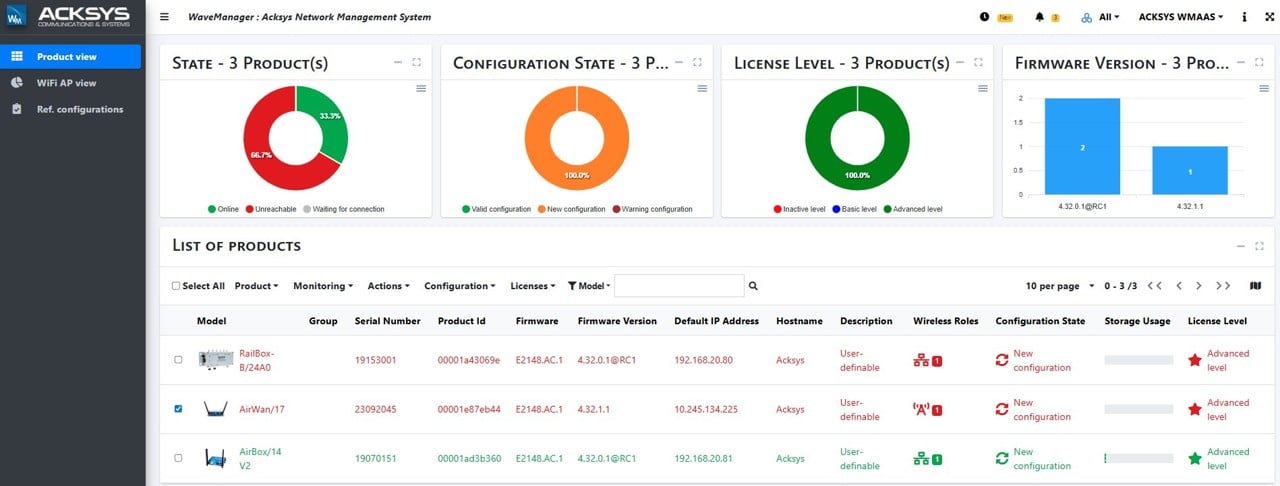Viewport: 1280px width, 486px height.
Task: Click the AirBox/14 storage usage bar
Action: [x=1138, y=458]
